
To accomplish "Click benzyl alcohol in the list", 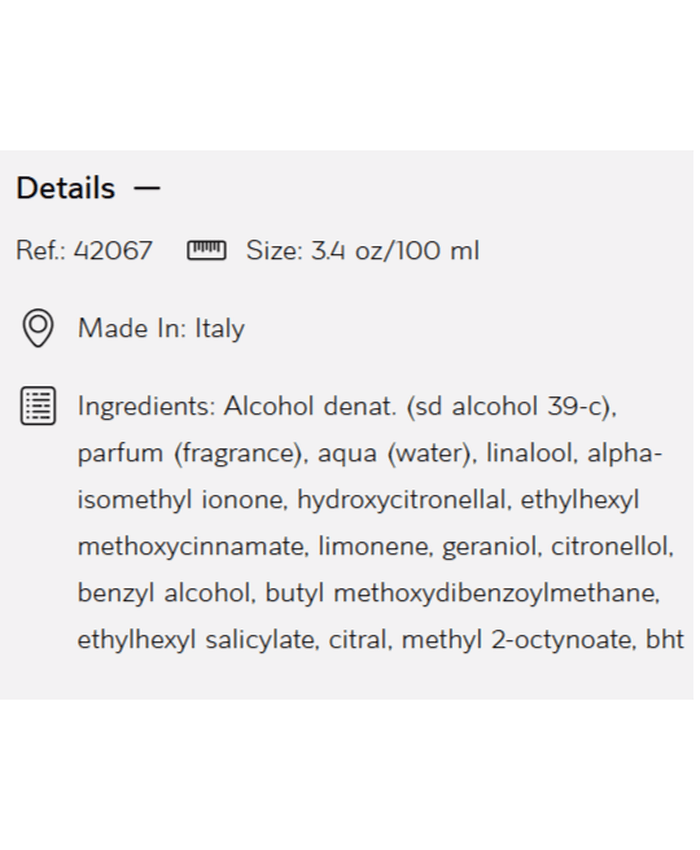I will (x=165, y=593).
